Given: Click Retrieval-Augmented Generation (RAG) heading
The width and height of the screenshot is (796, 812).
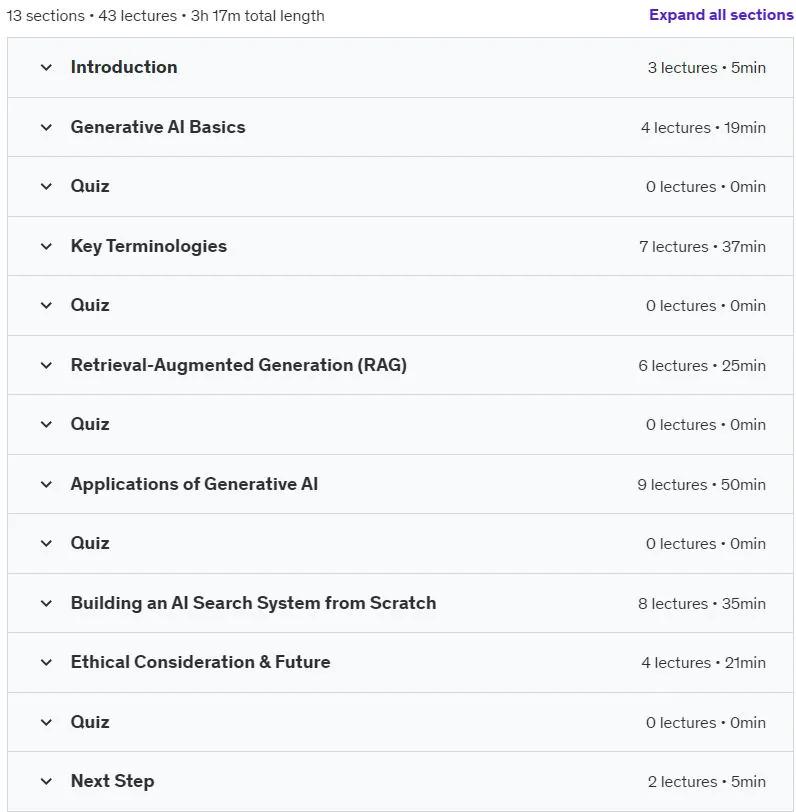Looking at the screenshot, I should 239,366.
